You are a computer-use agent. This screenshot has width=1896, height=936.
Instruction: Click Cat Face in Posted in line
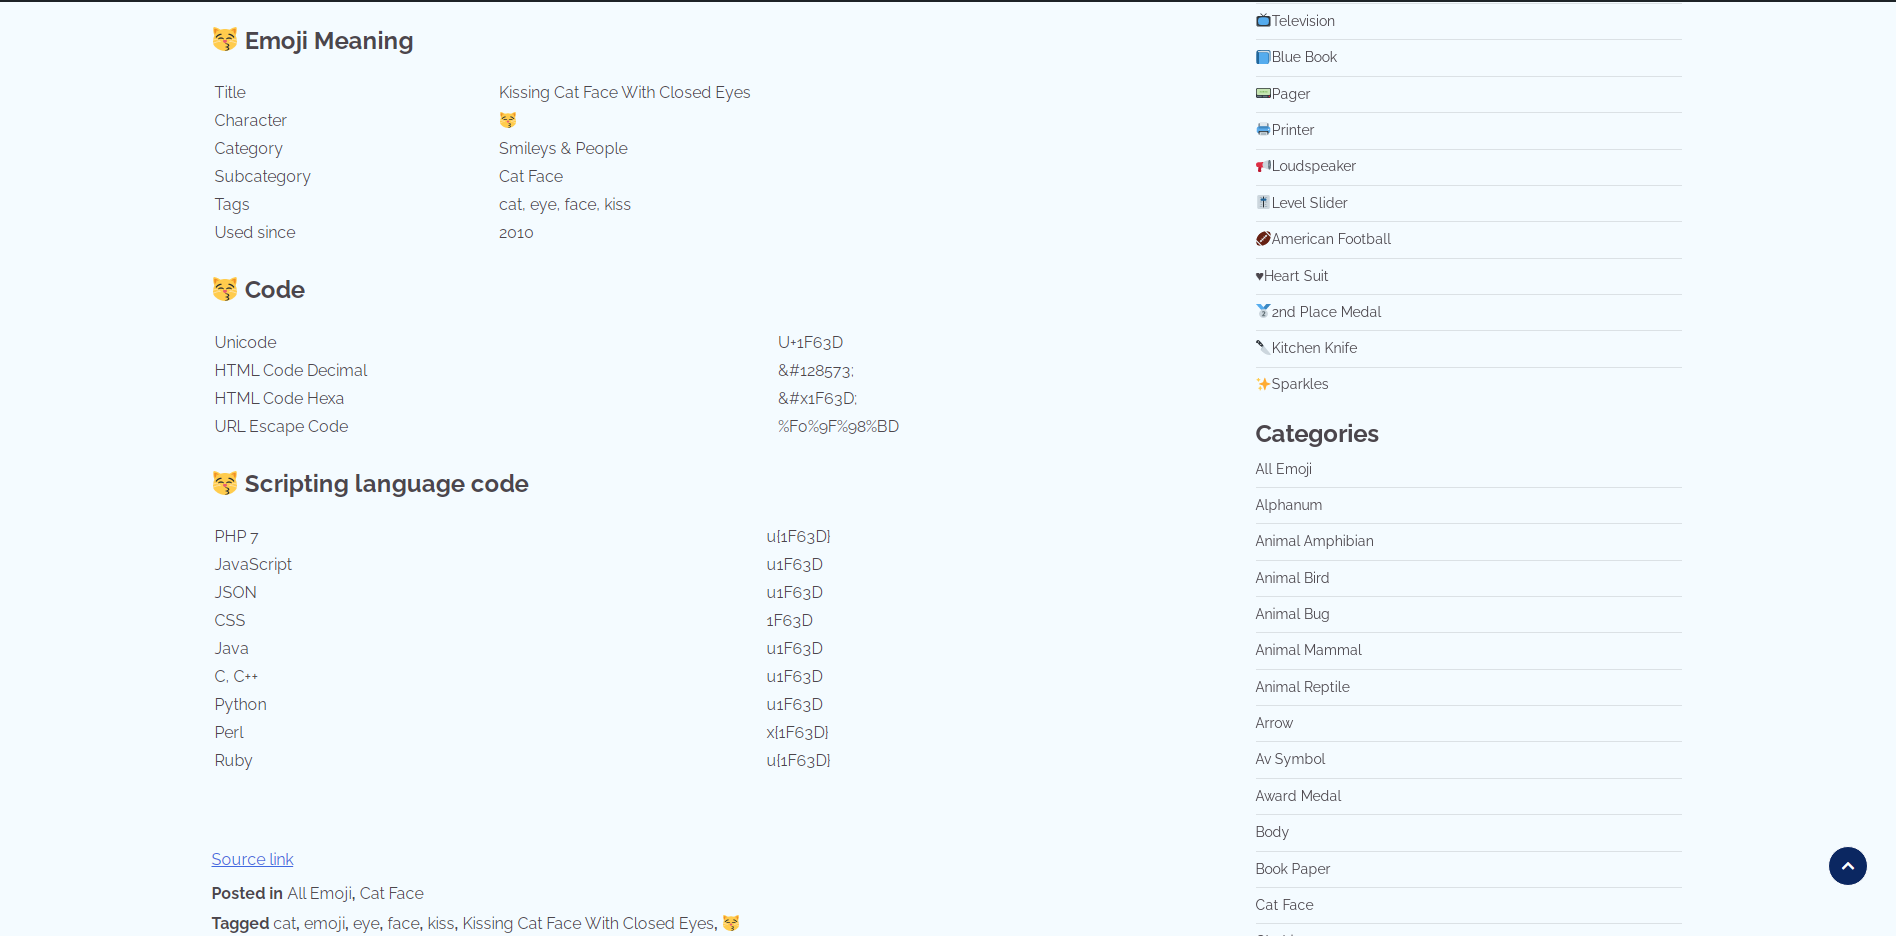(392, 893)
